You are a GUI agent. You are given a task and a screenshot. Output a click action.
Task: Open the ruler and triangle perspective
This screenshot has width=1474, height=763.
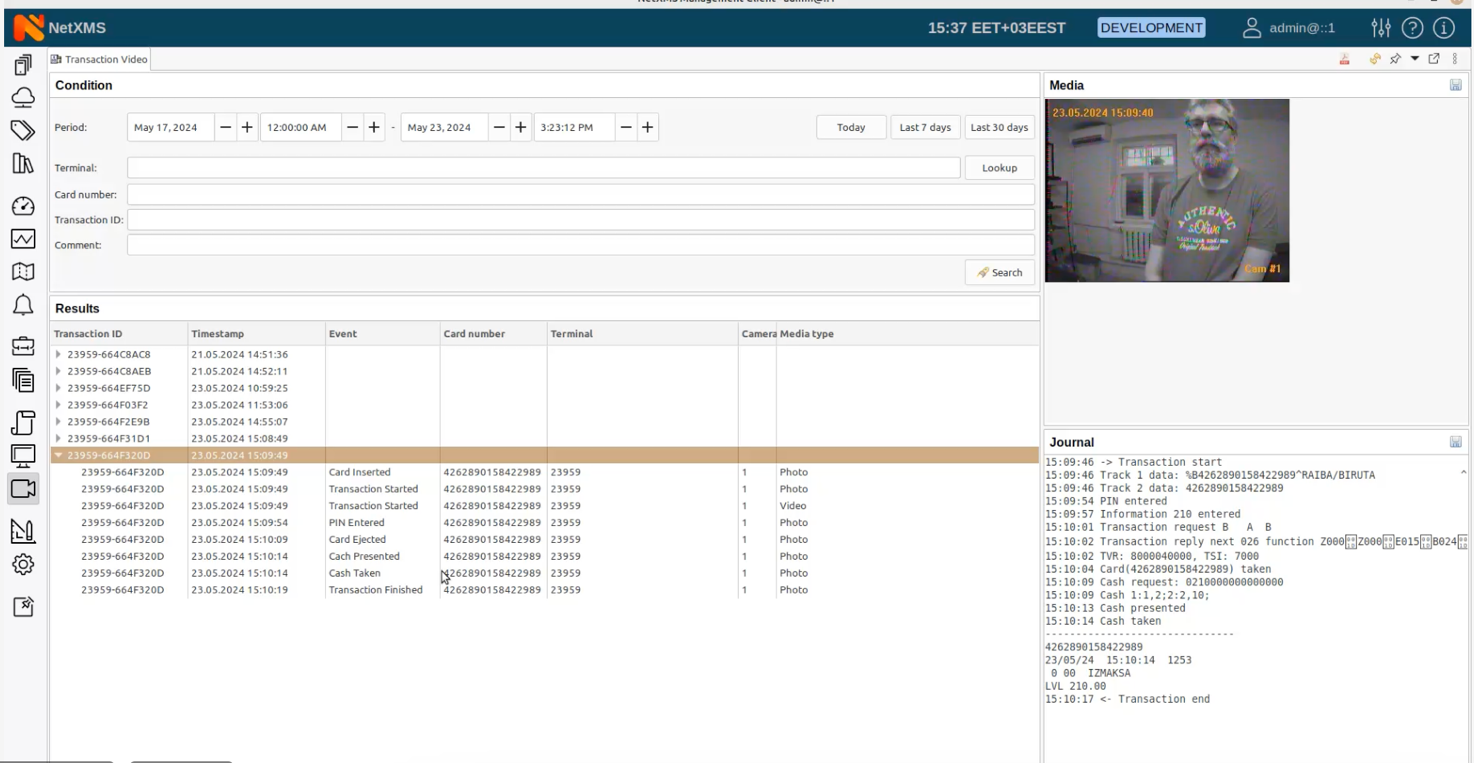(x=23, y=531)
